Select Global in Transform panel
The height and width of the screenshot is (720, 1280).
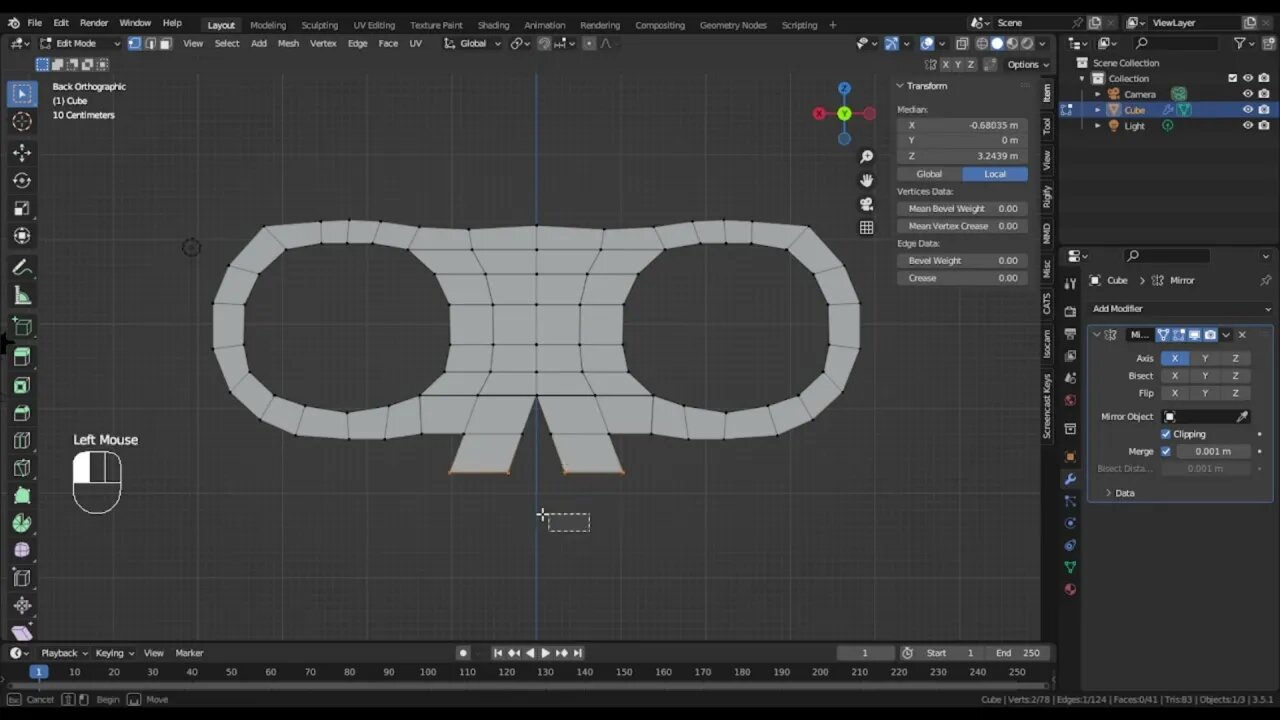[x=929, y=174]
